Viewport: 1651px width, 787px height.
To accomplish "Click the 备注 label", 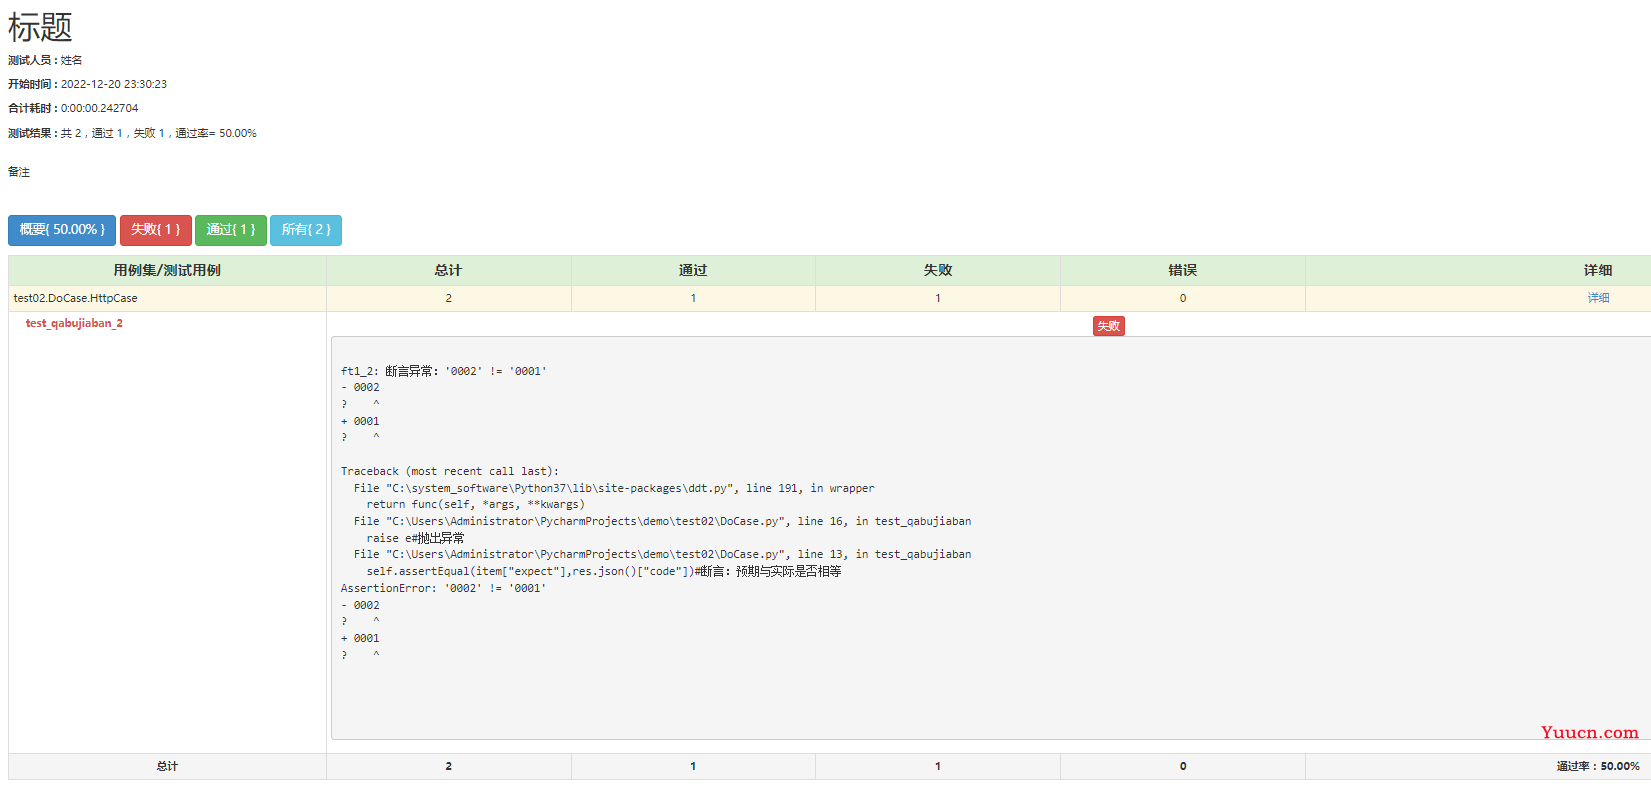I will tap(19, 172).
